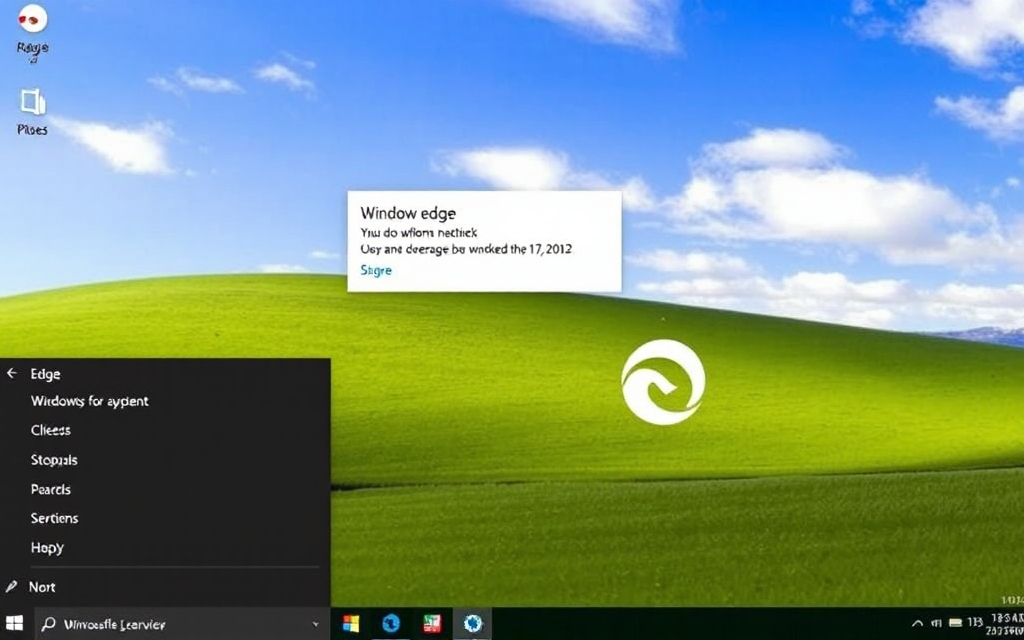Click the text mentioning 17, 2012
Image resolution: width=1024 pixels, height=640 pixels.
point(467,249)
